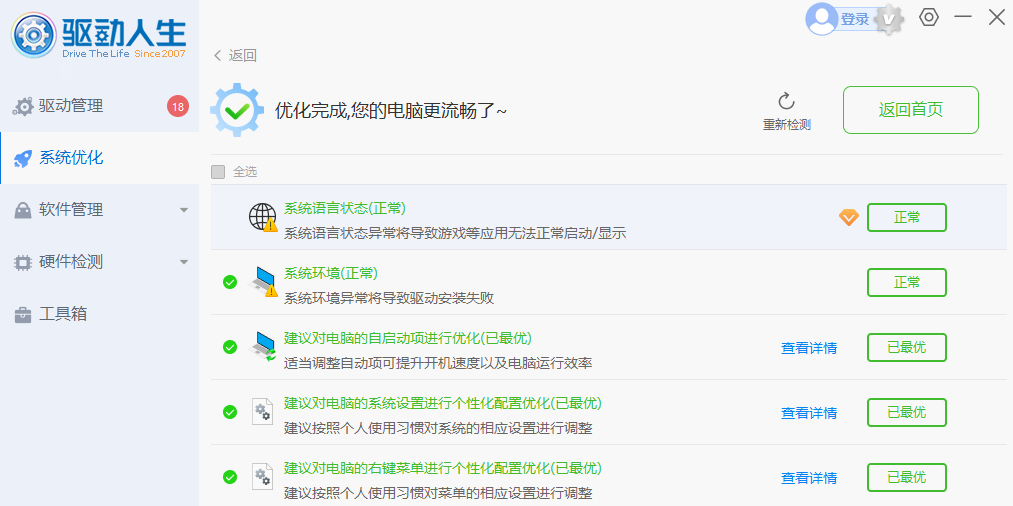Open settings via hexagon gear icon

[929, 17]
